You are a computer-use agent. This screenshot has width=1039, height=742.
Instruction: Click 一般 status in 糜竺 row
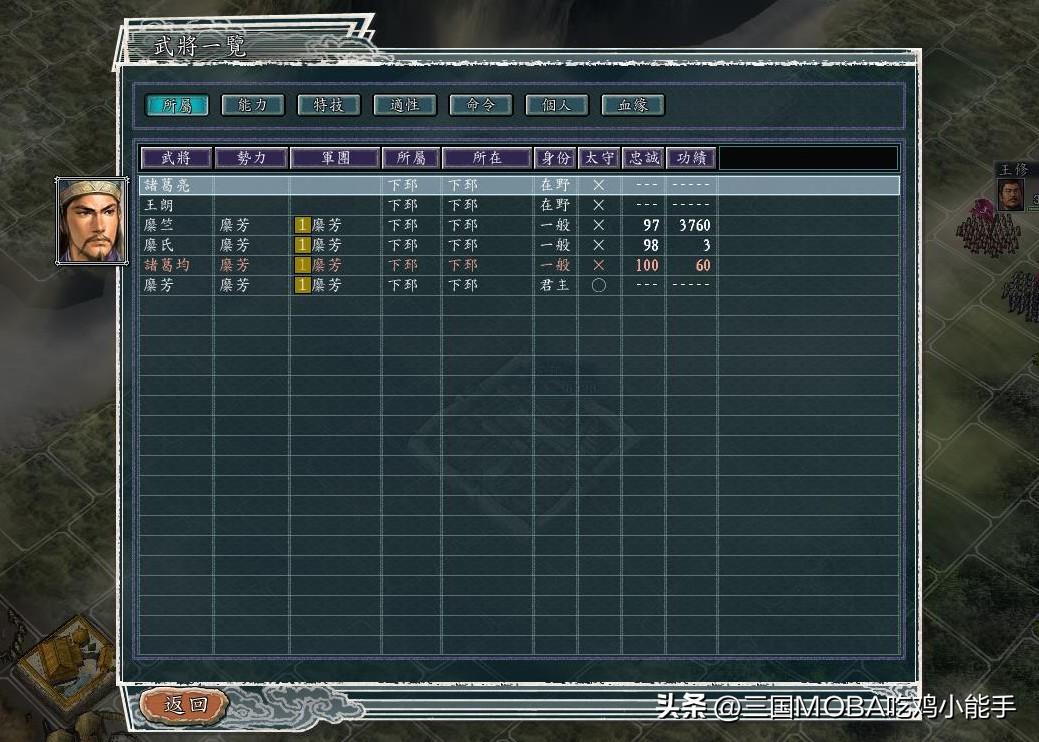coord(555,225)
